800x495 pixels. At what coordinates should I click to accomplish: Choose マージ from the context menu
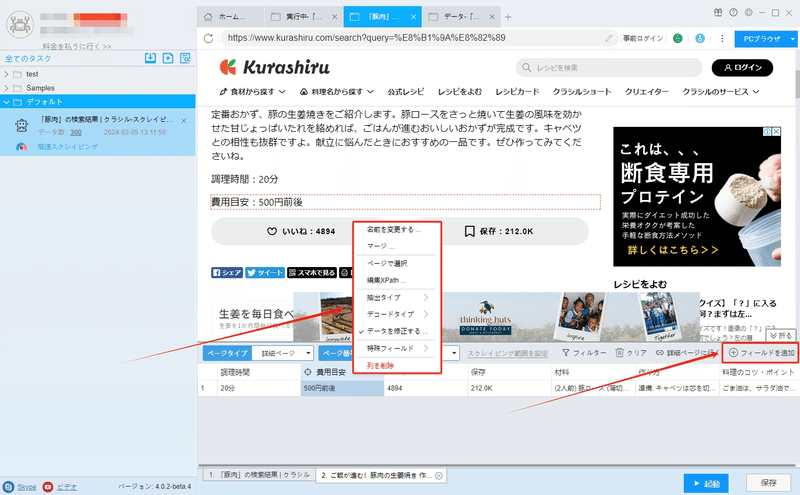point(381,246)
